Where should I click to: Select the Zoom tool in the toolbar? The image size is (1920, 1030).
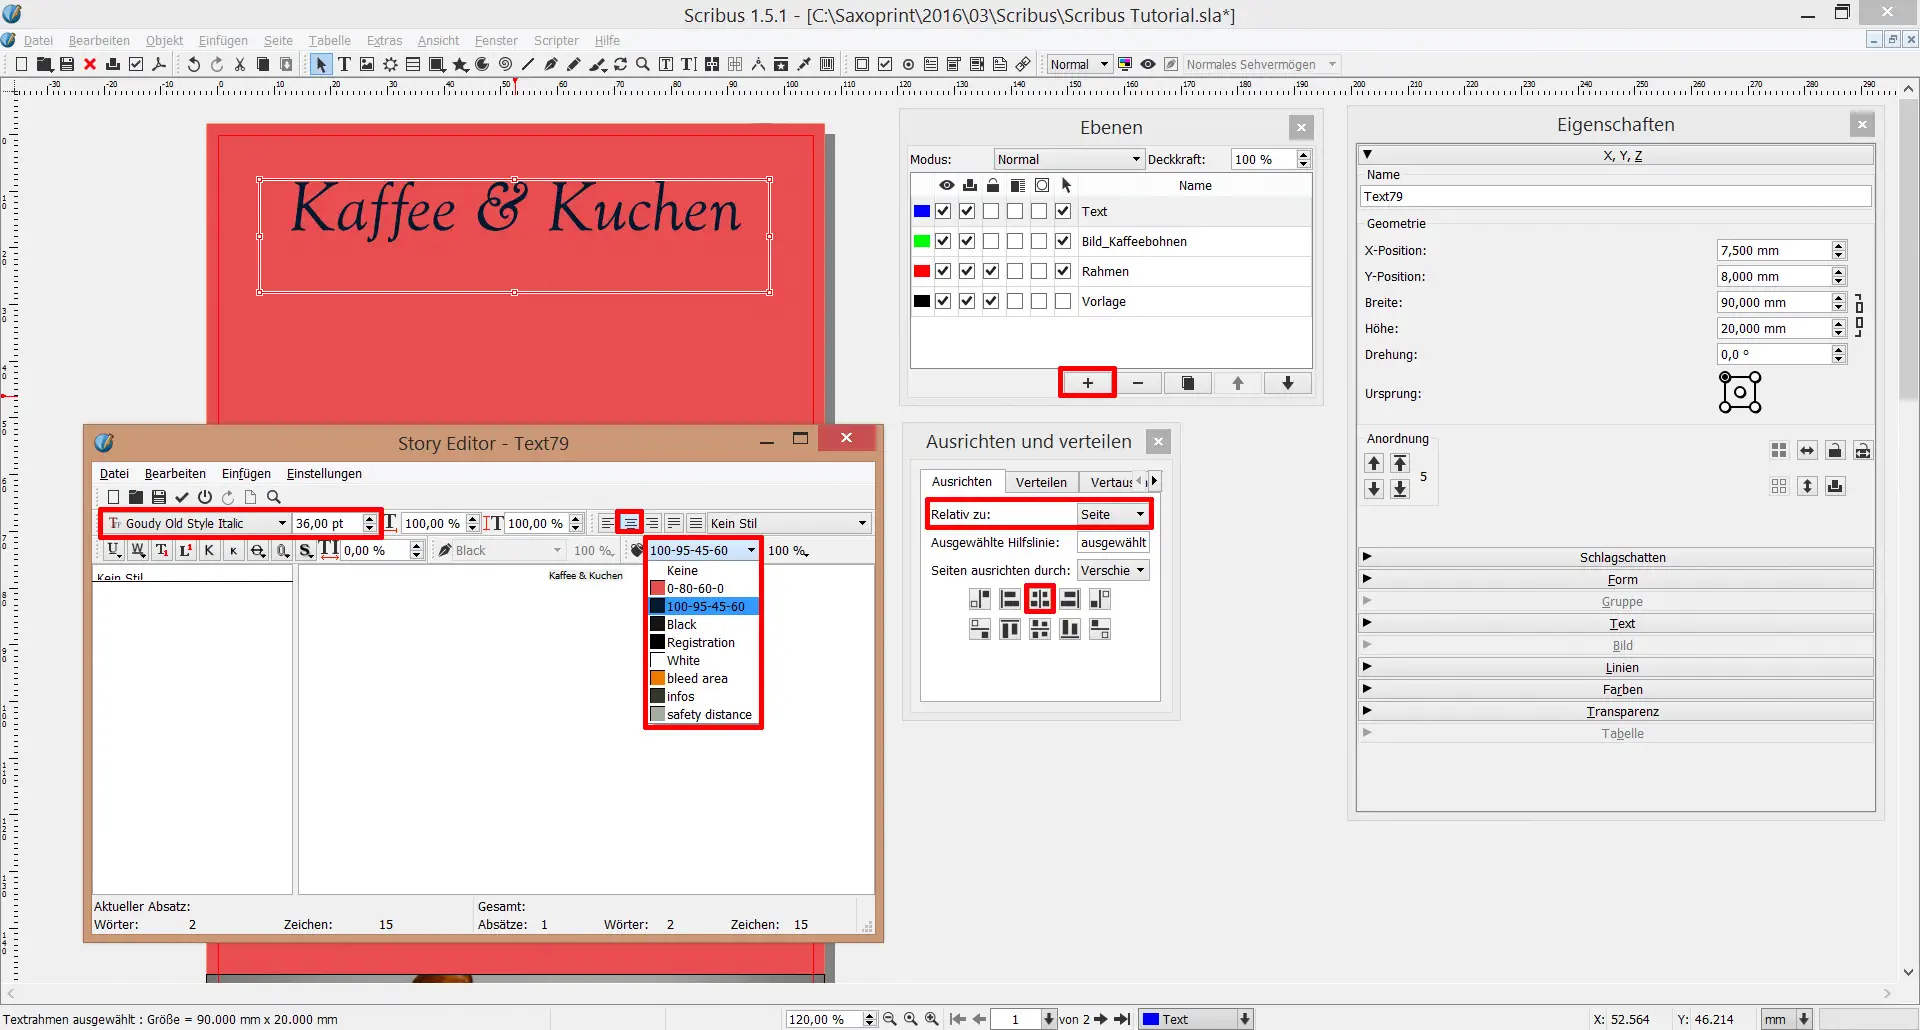(643, 64)
